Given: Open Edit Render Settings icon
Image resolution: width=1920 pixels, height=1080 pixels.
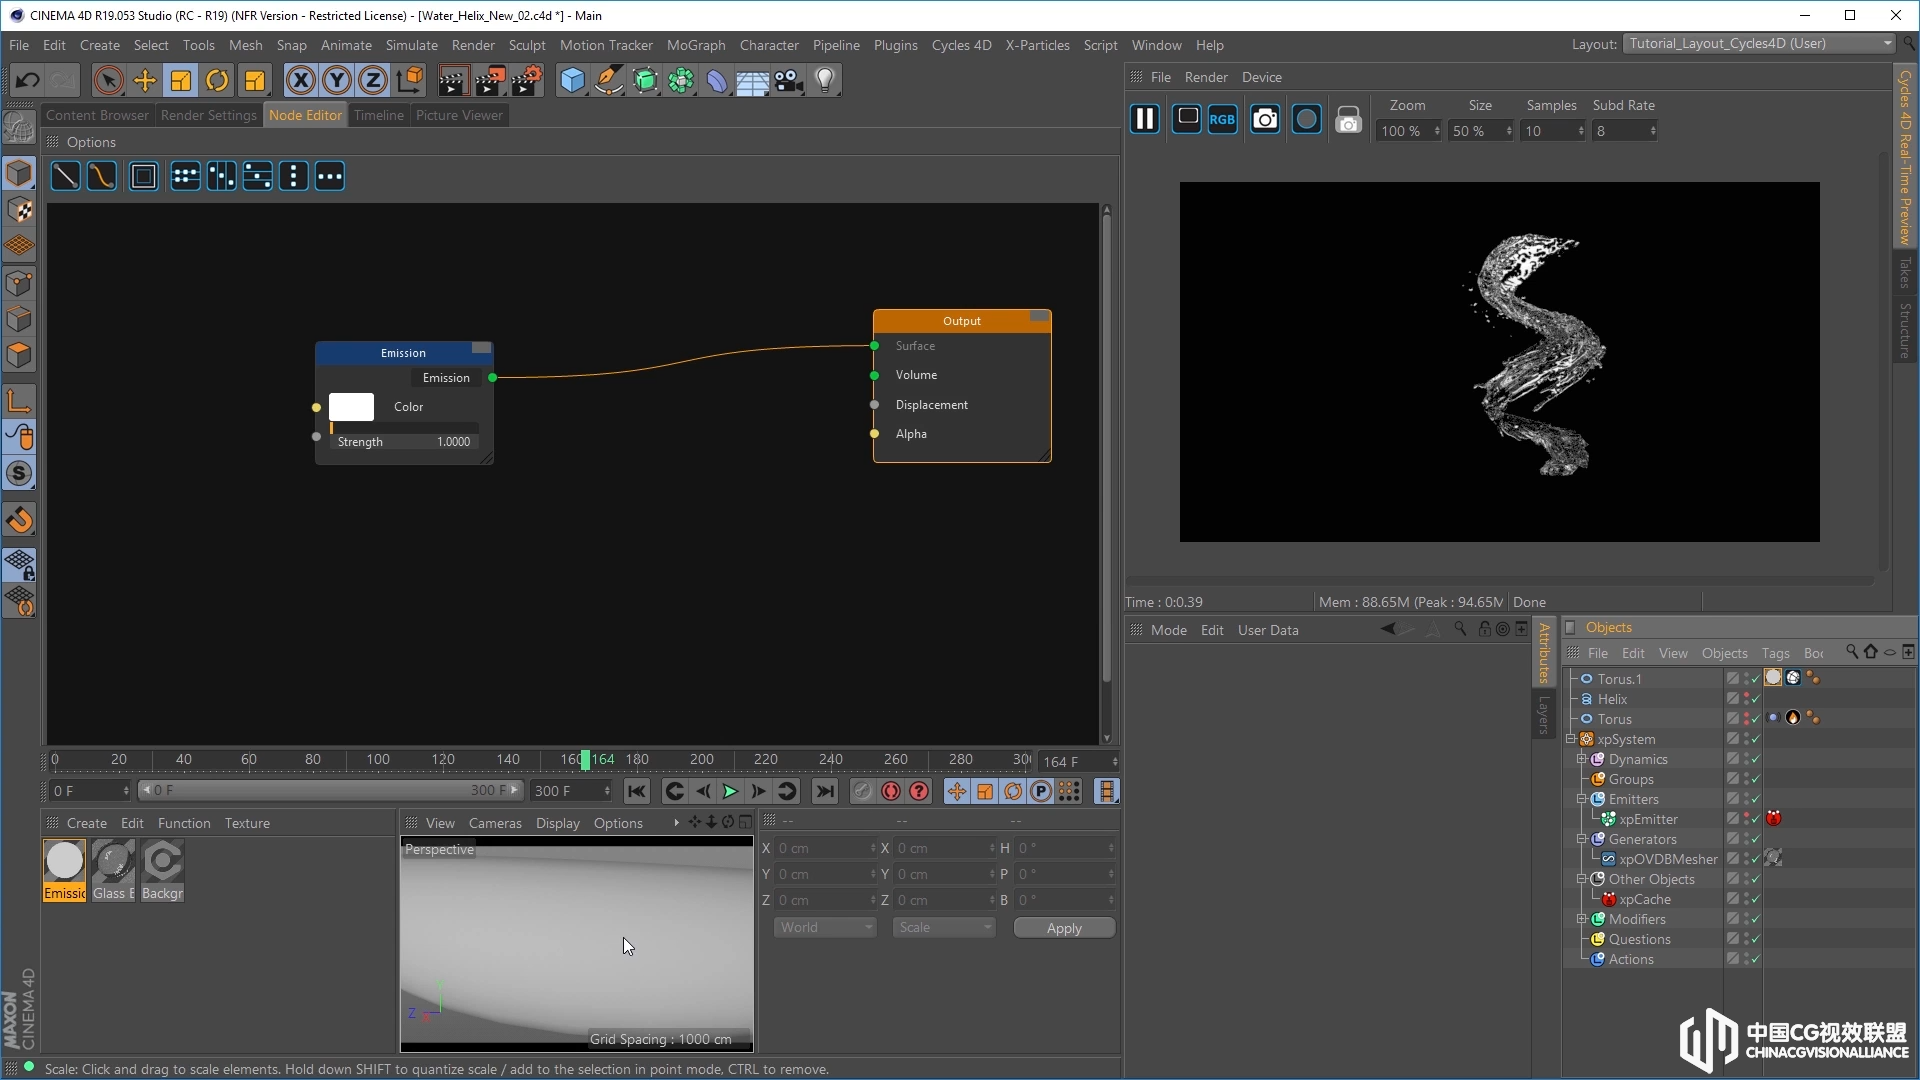Looking at the screenshot, I should coord(527,80).
